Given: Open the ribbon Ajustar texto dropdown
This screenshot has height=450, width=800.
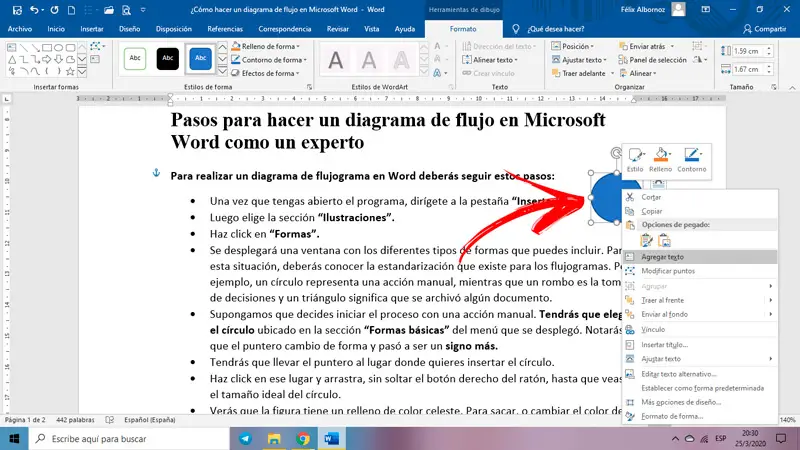Looking at the screenshot, I should click(579, 60).
